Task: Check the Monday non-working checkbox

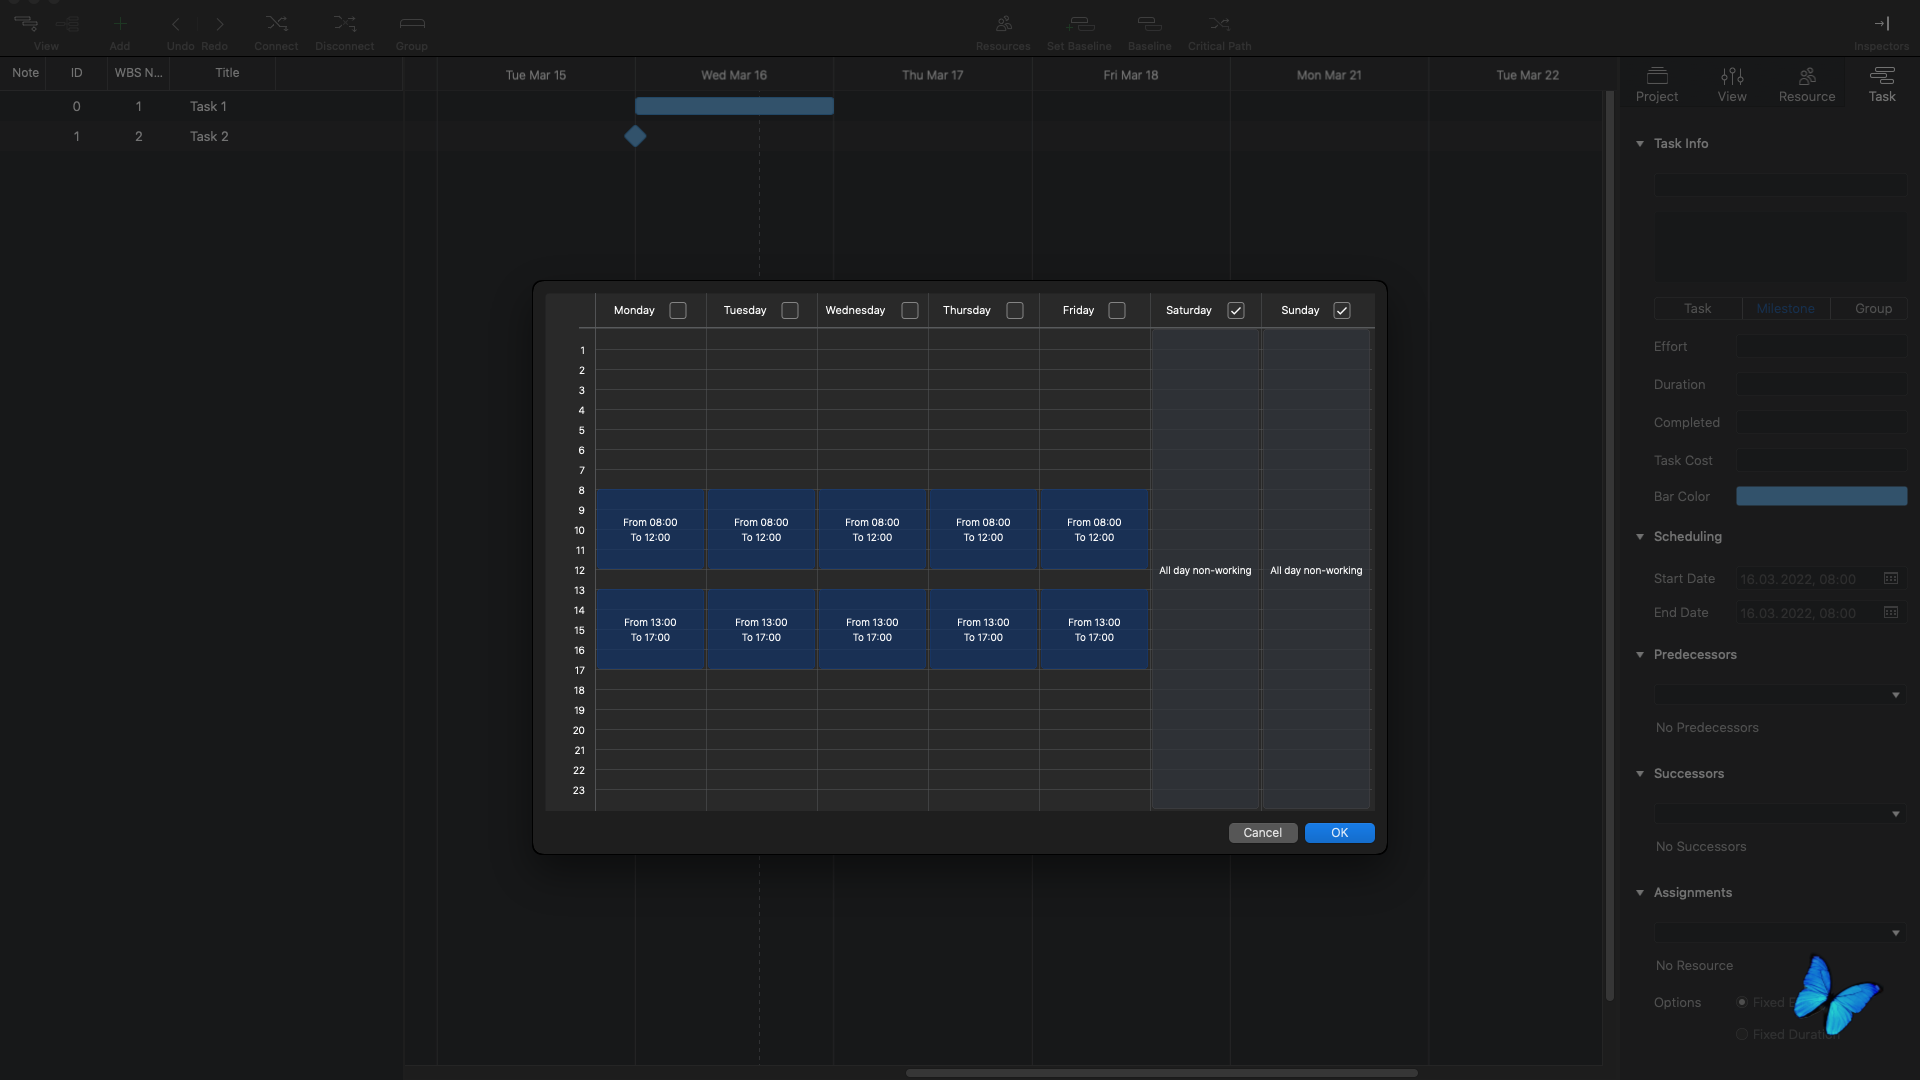Action: point(678,311)
